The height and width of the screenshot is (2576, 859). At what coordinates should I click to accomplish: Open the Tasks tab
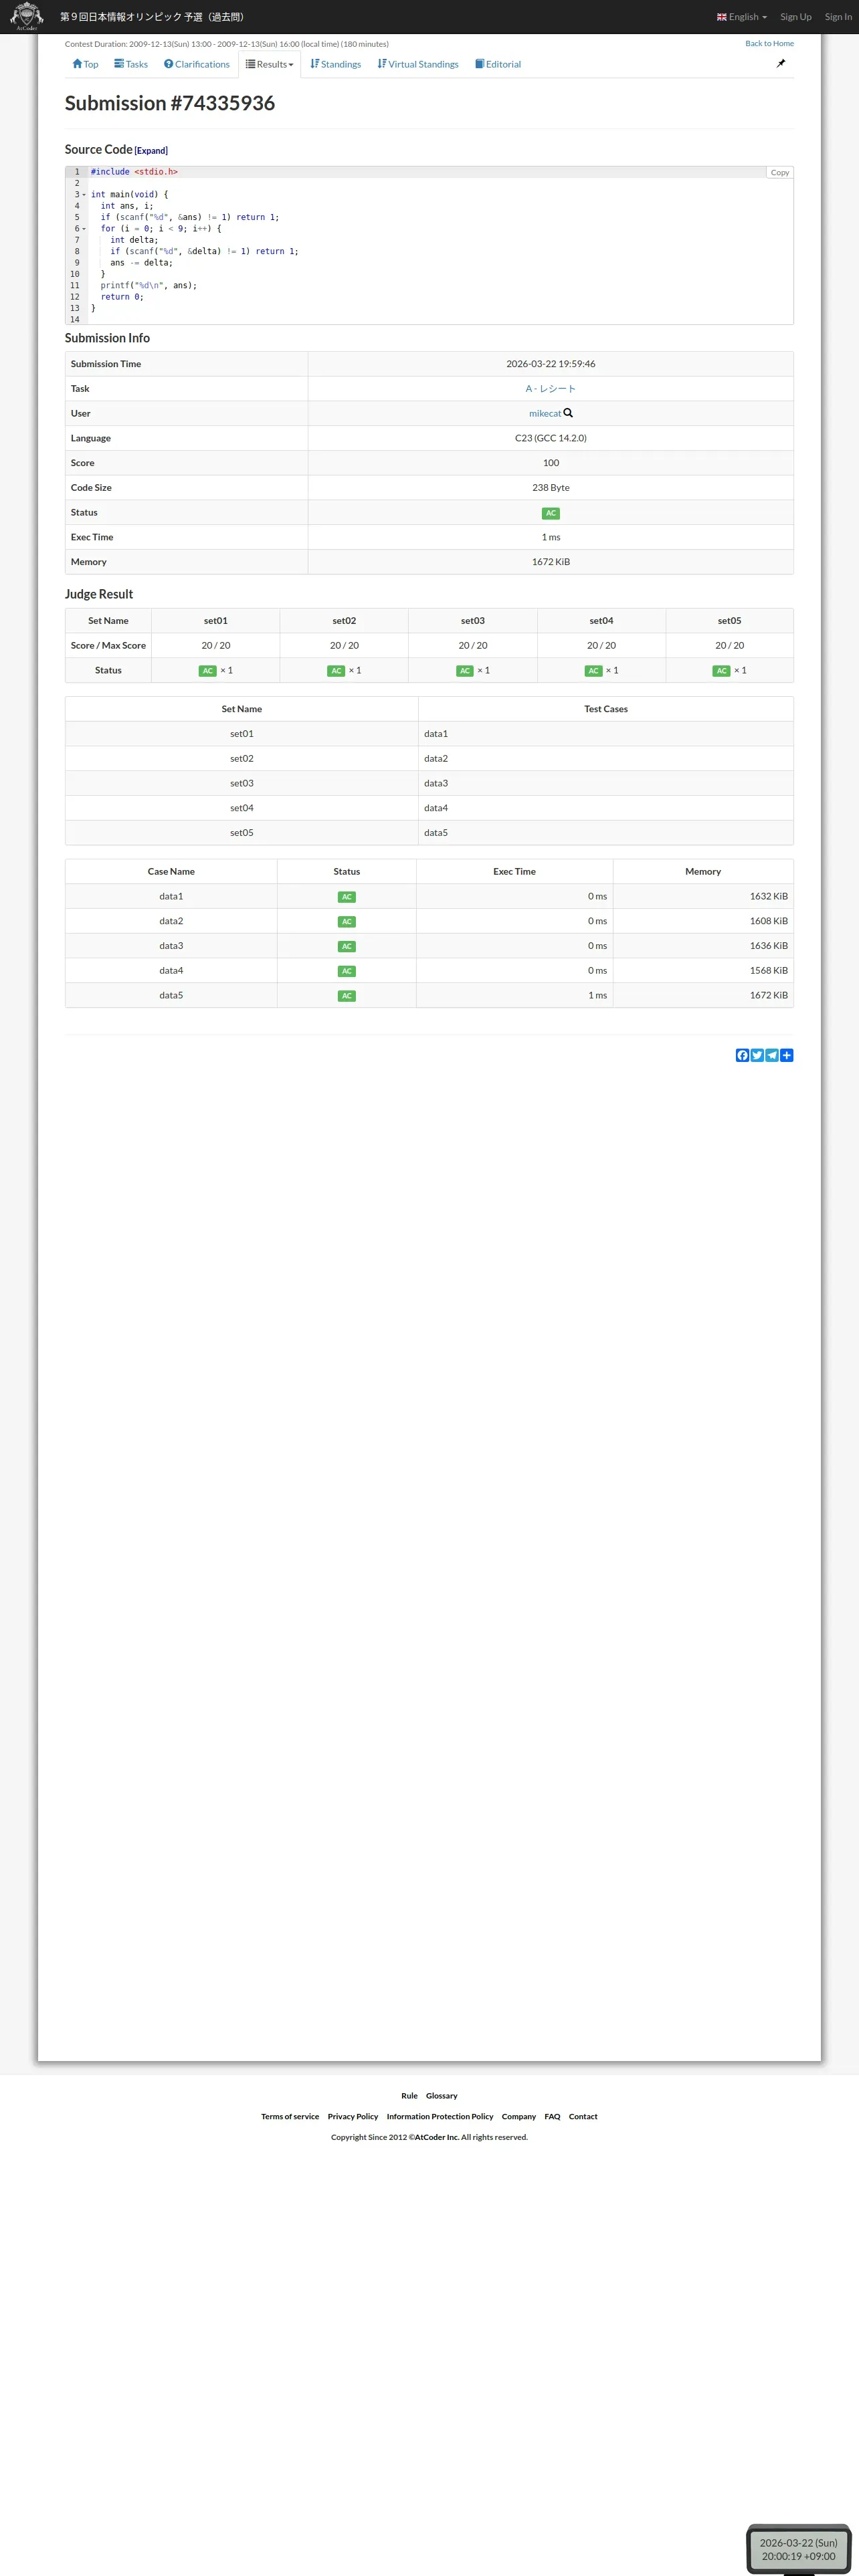131,64
